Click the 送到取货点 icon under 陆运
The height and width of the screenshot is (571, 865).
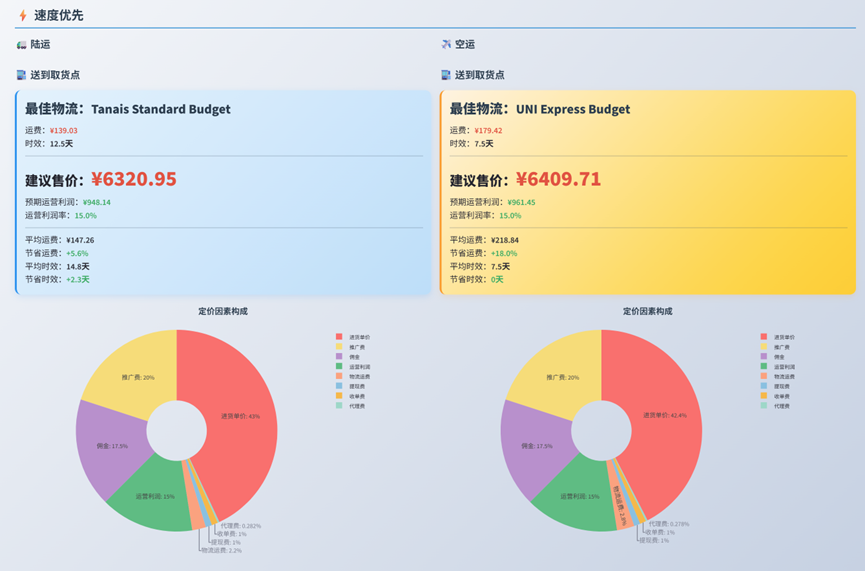pyautogui.click(x=22, y=75)
